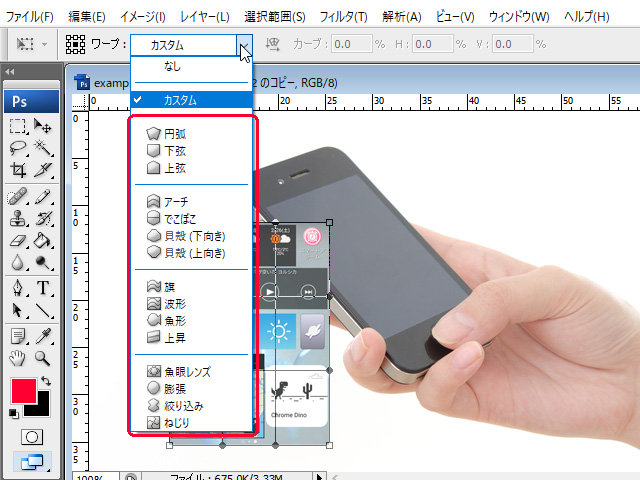Choose カスタム warp option in list
The height and width of the screenshot is (480, 640).
click(x=191, y=100)
